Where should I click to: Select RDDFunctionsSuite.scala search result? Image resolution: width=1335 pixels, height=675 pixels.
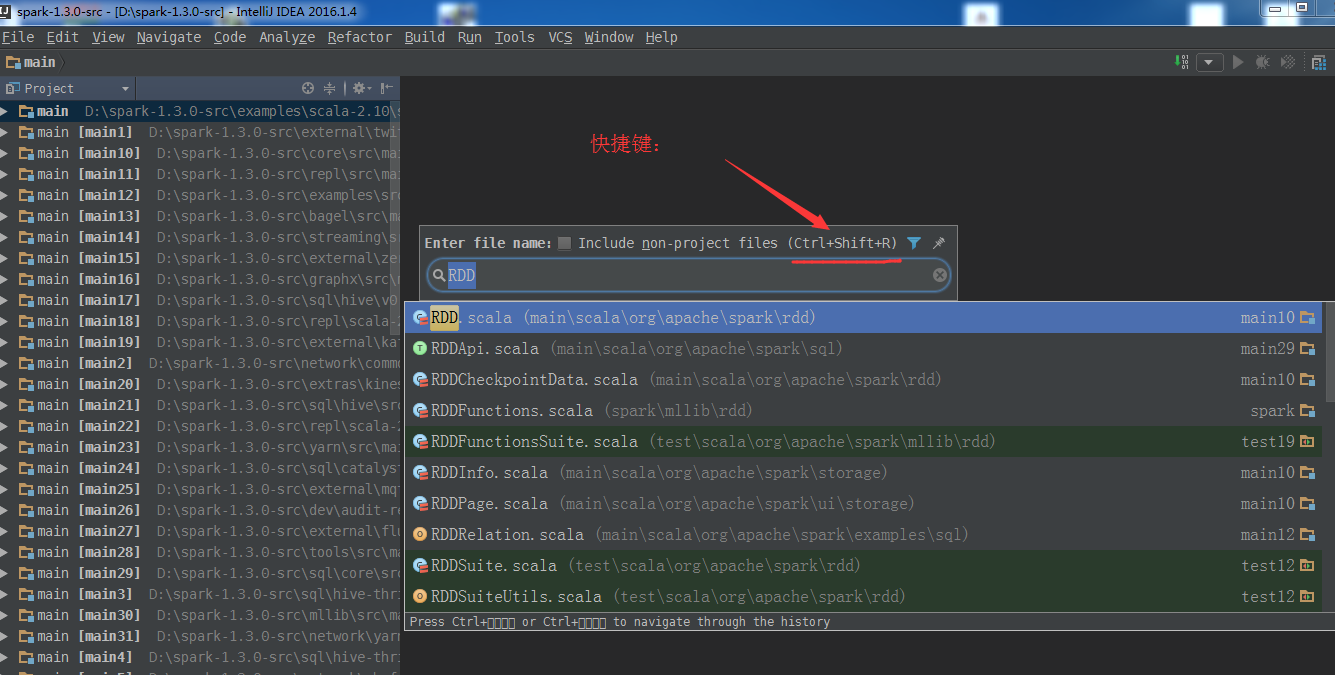click(864, 442)
